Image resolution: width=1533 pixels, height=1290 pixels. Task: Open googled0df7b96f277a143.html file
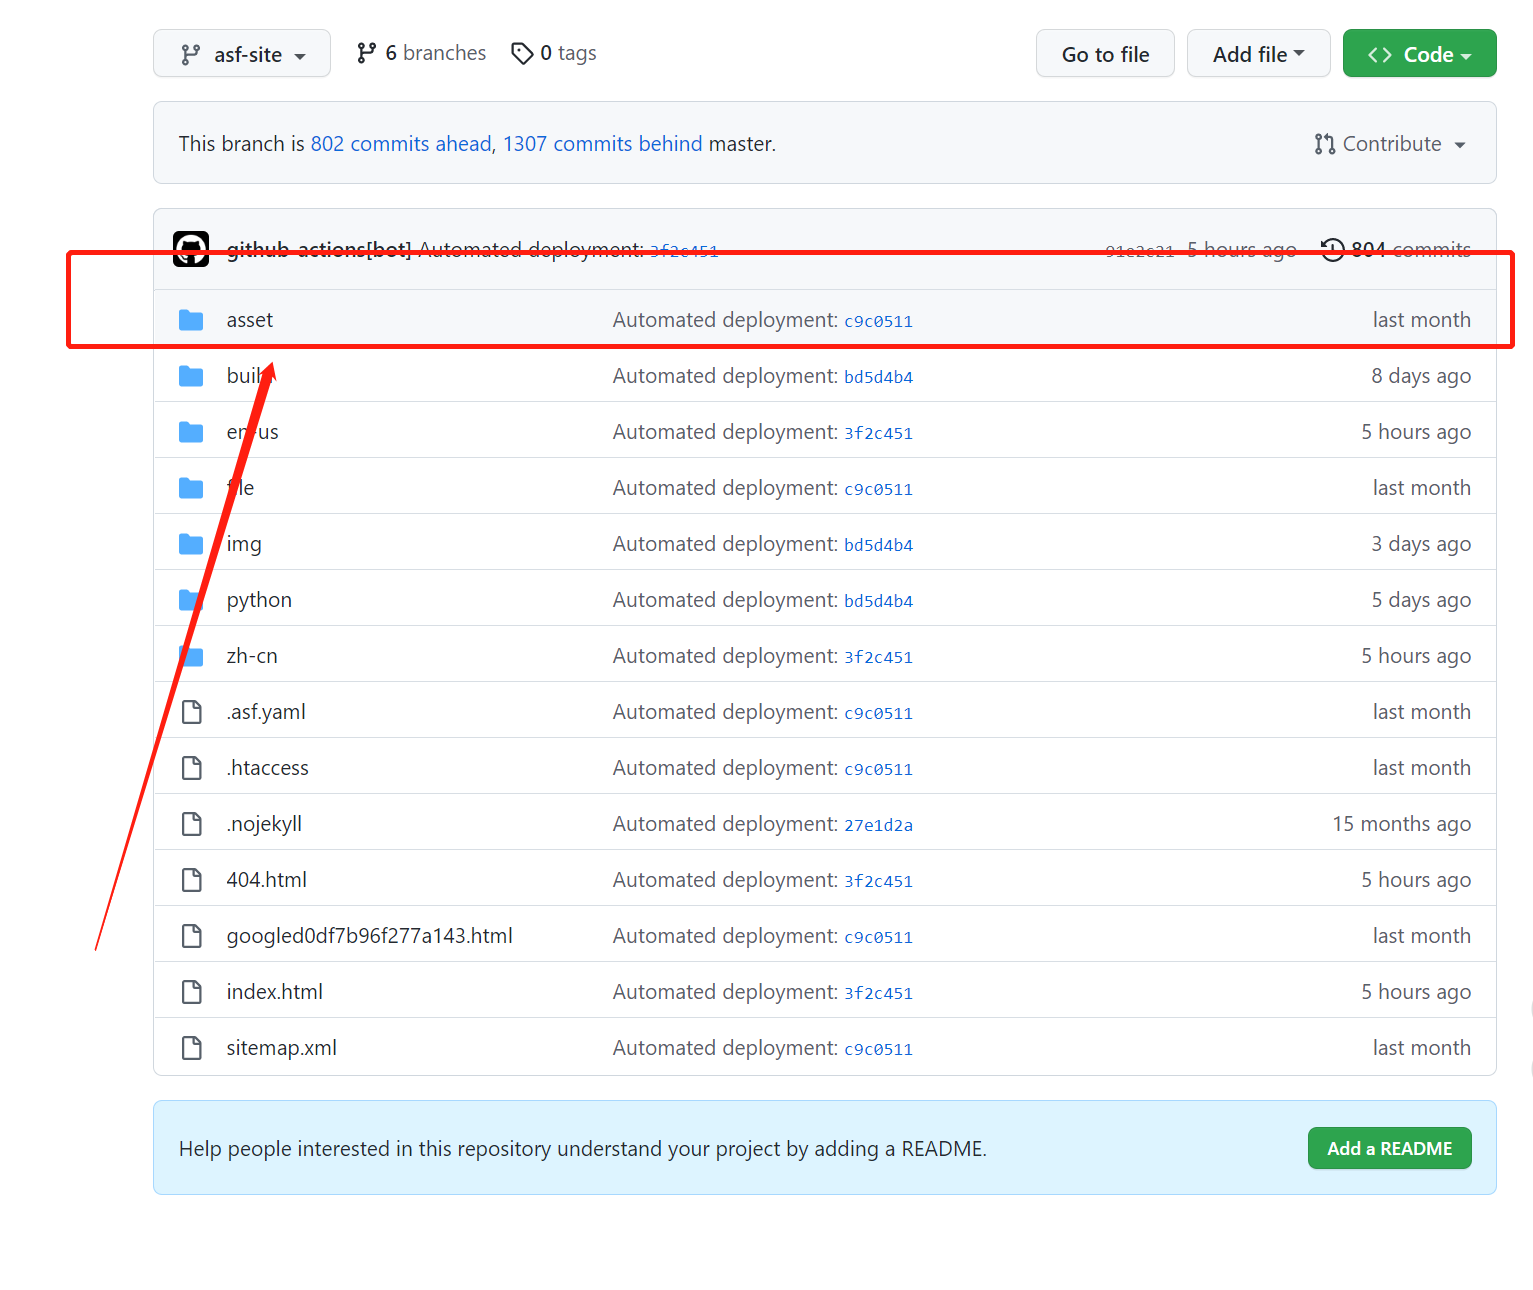369,936
